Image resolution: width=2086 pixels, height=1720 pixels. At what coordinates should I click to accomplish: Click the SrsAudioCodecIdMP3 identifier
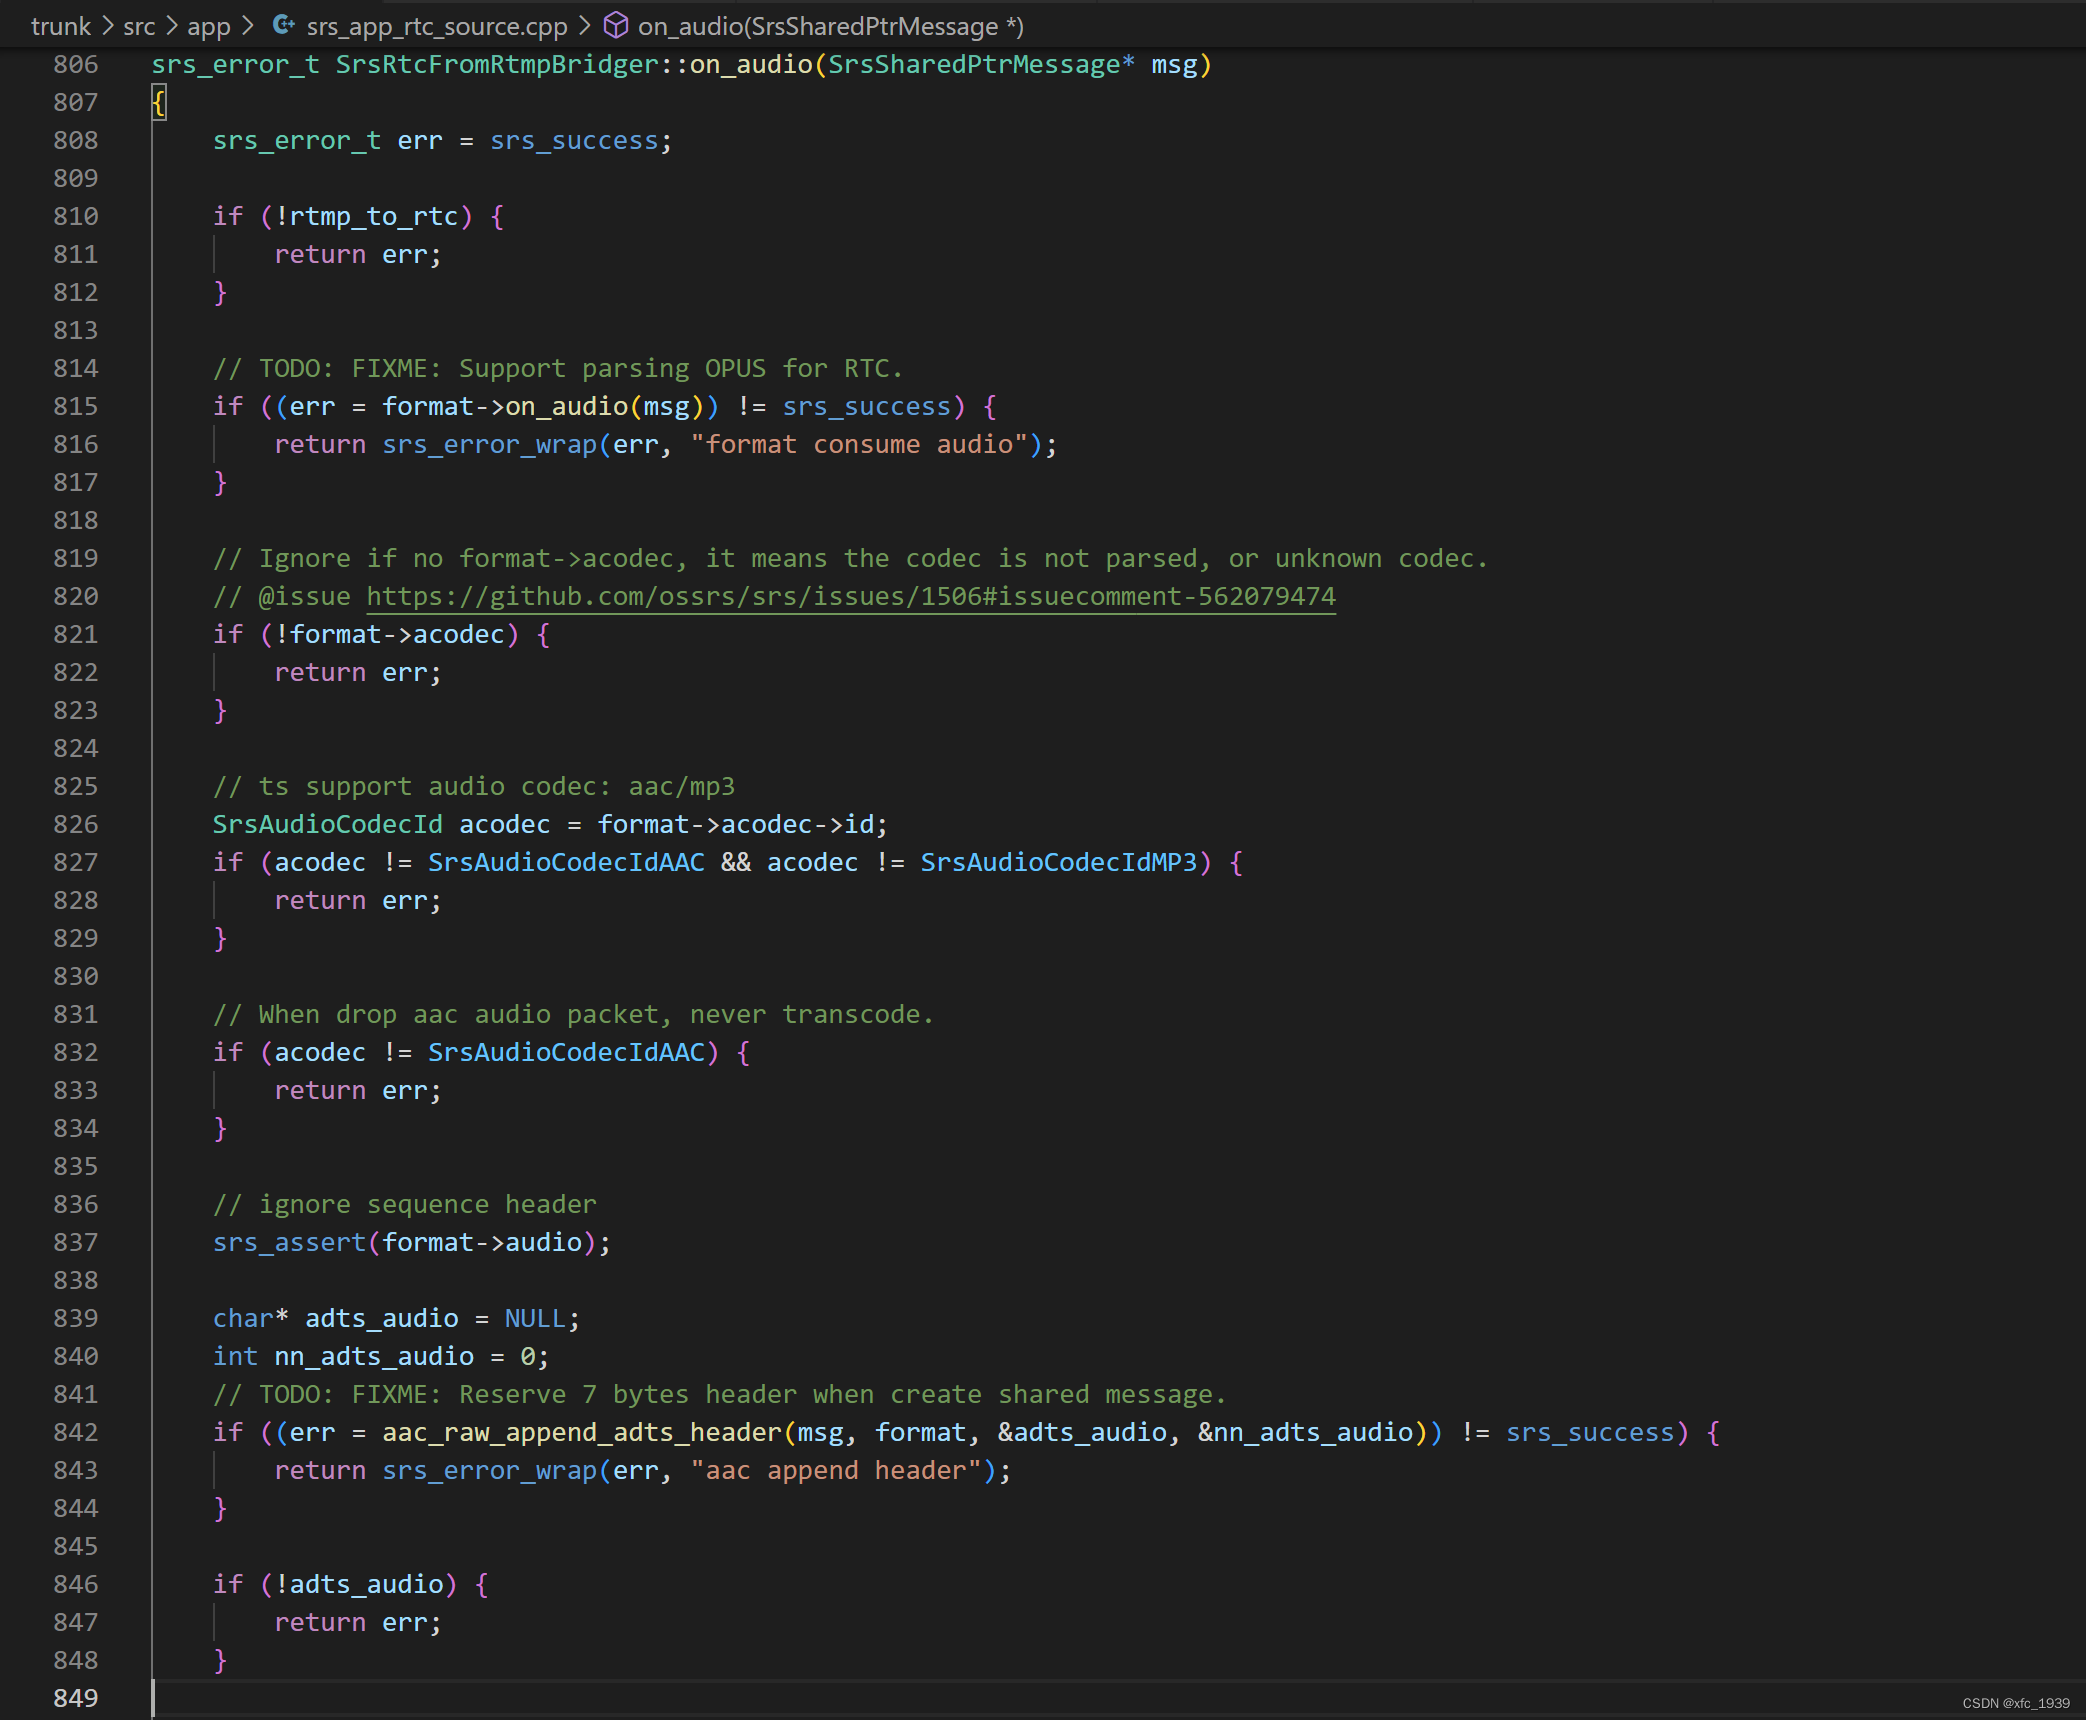[x=1058, y=862]
